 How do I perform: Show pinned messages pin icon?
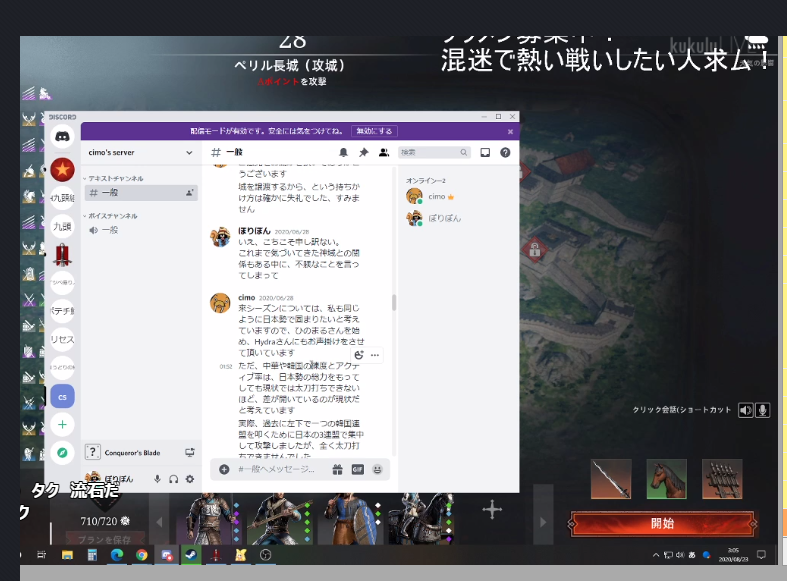pos(363,153)
